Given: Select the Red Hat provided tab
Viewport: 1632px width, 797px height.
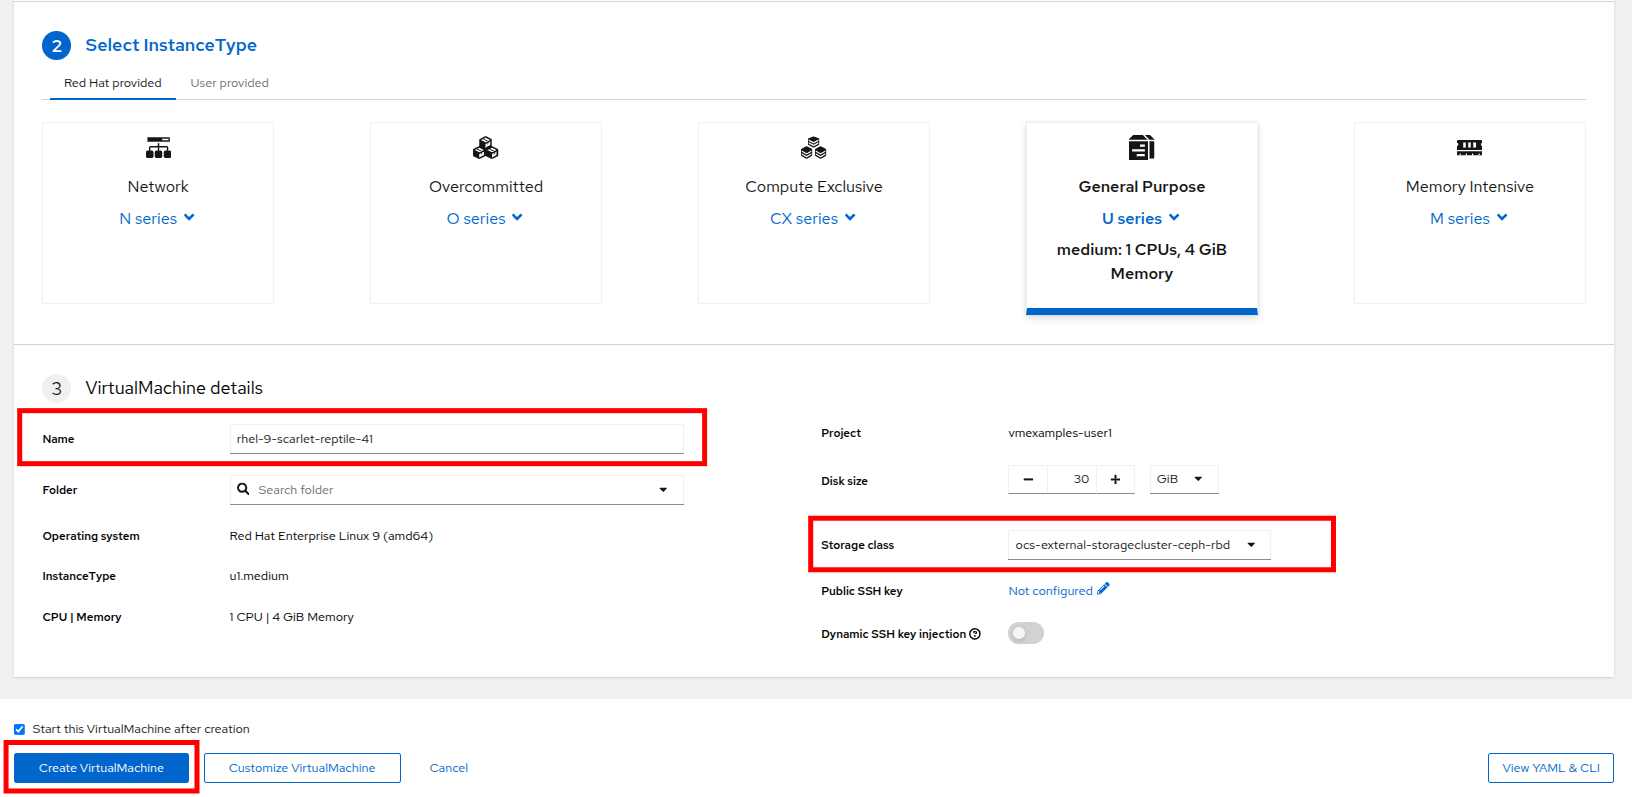Looking at the screenshot, I should coord(113,83).
